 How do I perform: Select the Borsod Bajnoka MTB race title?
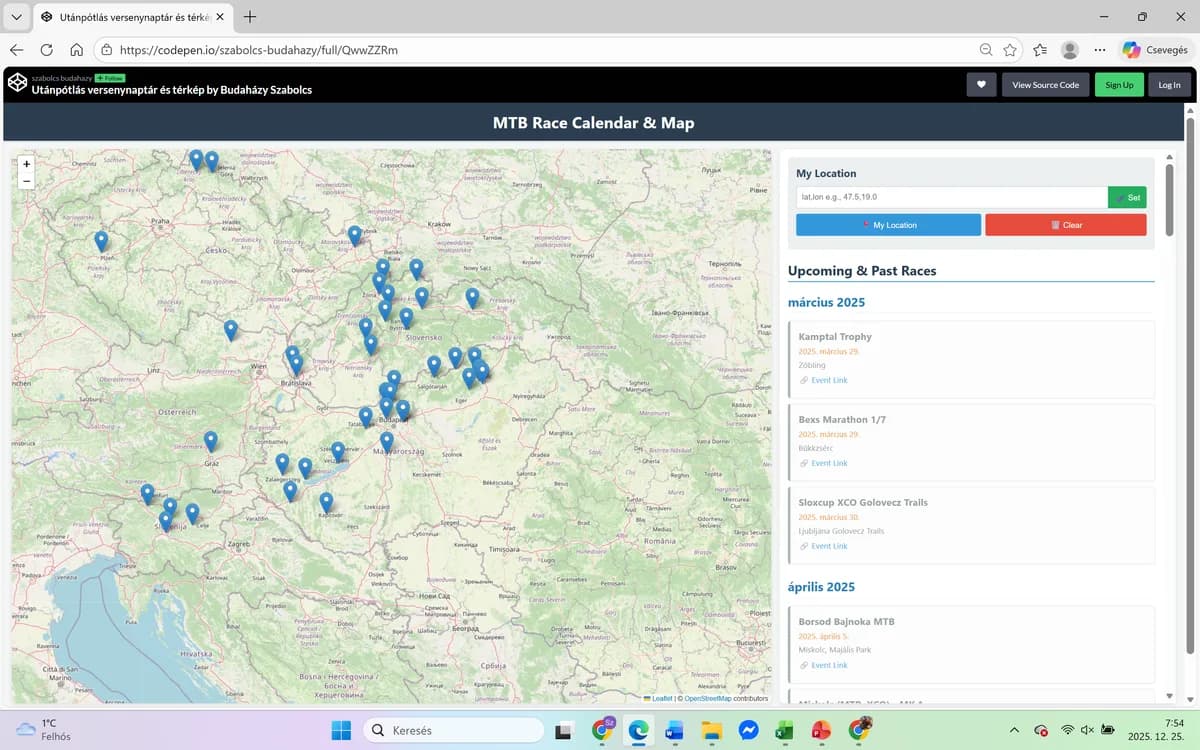(846, 622)
